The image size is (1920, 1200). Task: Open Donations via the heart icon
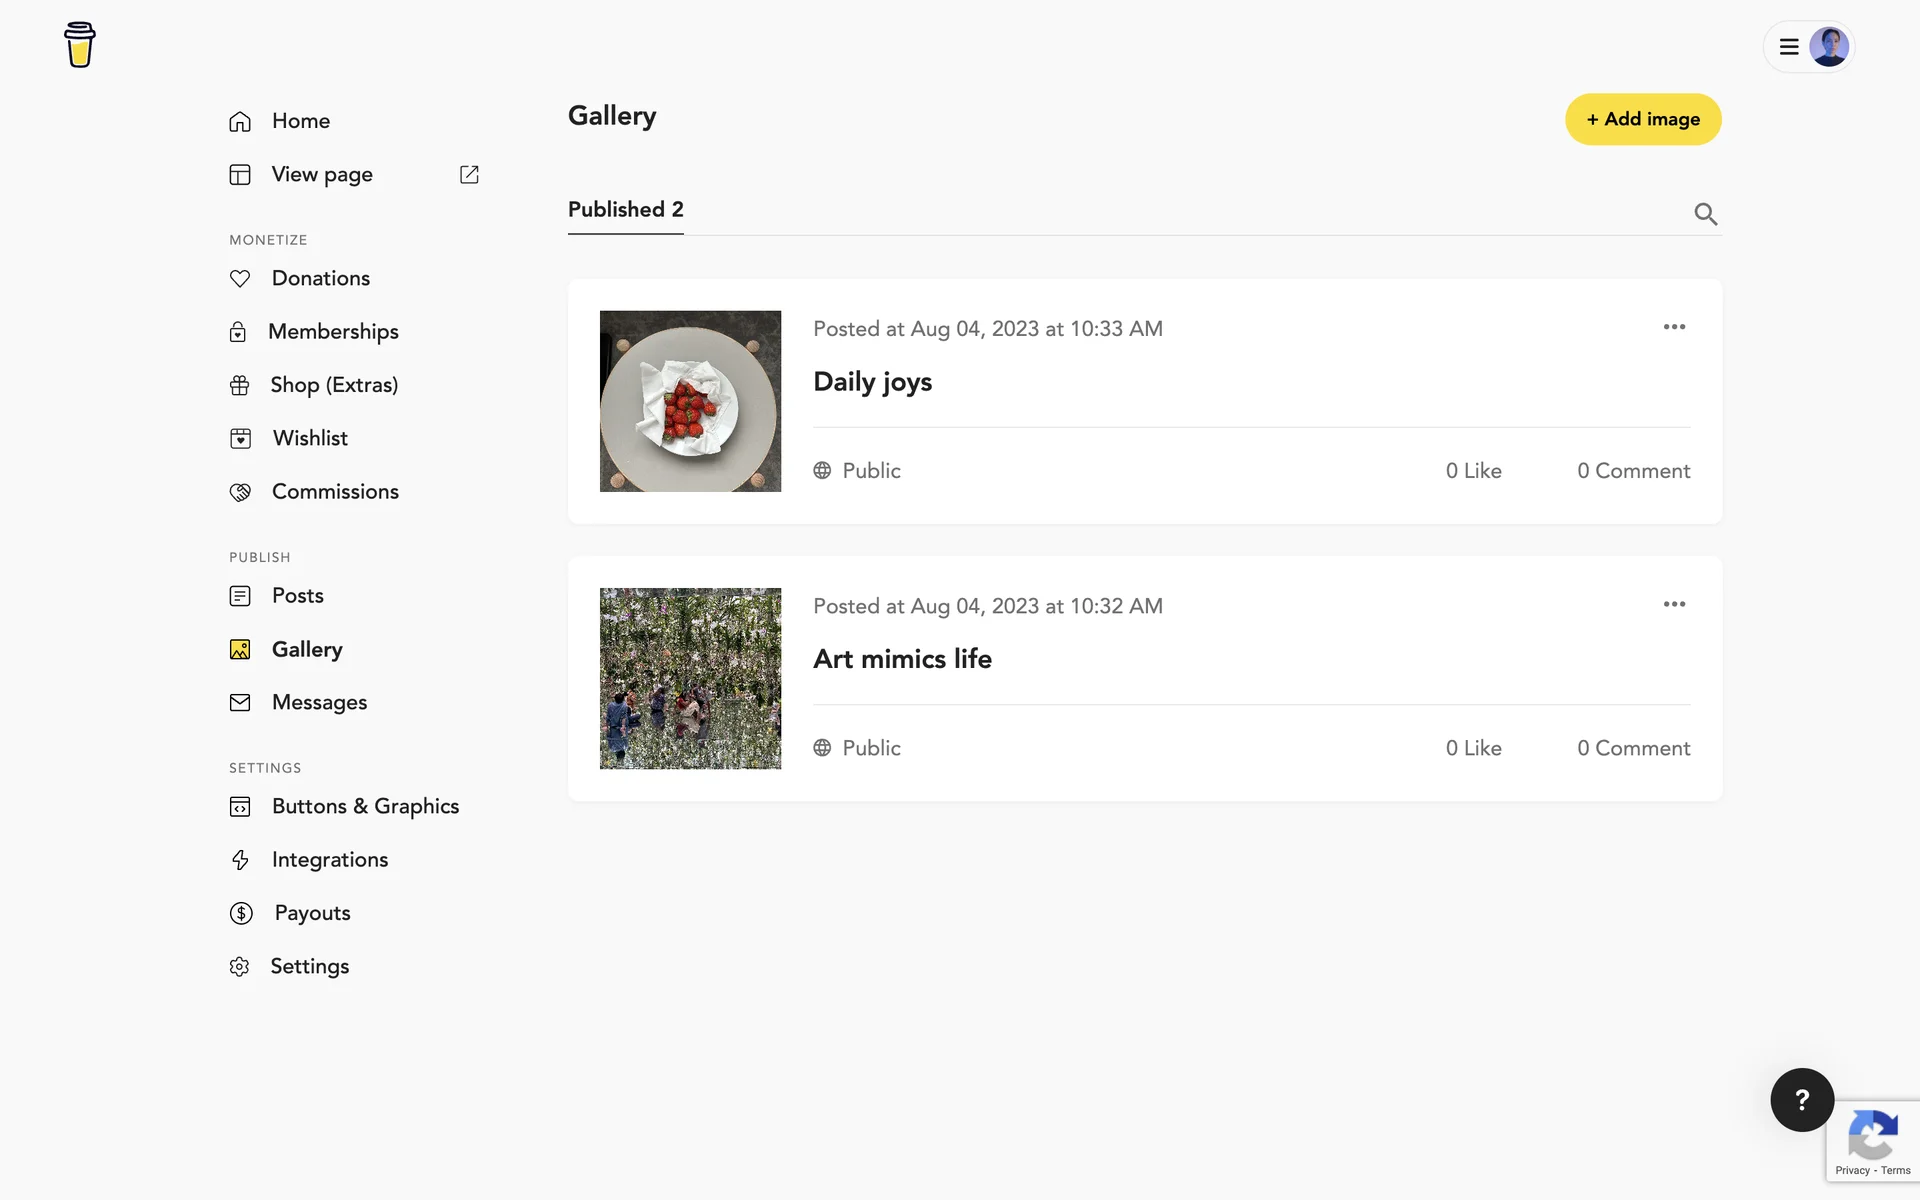240,279
